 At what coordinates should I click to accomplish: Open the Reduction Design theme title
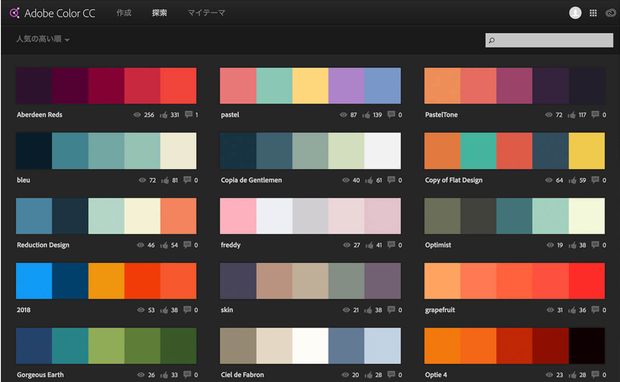[x=43, y=245]
